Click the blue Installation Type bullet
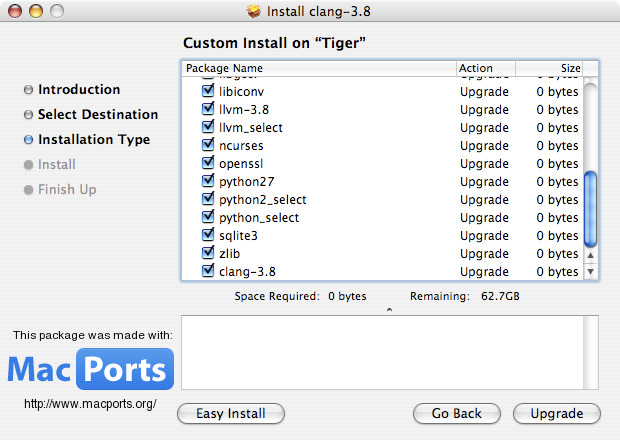Viewport: 620px width, 440px height. pyautogui.click(x=28, y=140)
